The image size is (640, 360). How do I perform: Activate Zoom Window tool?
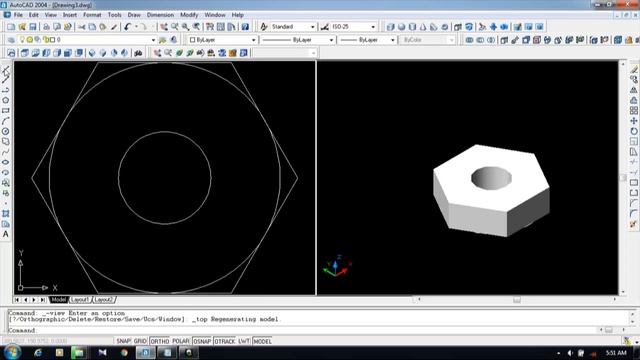186,27
